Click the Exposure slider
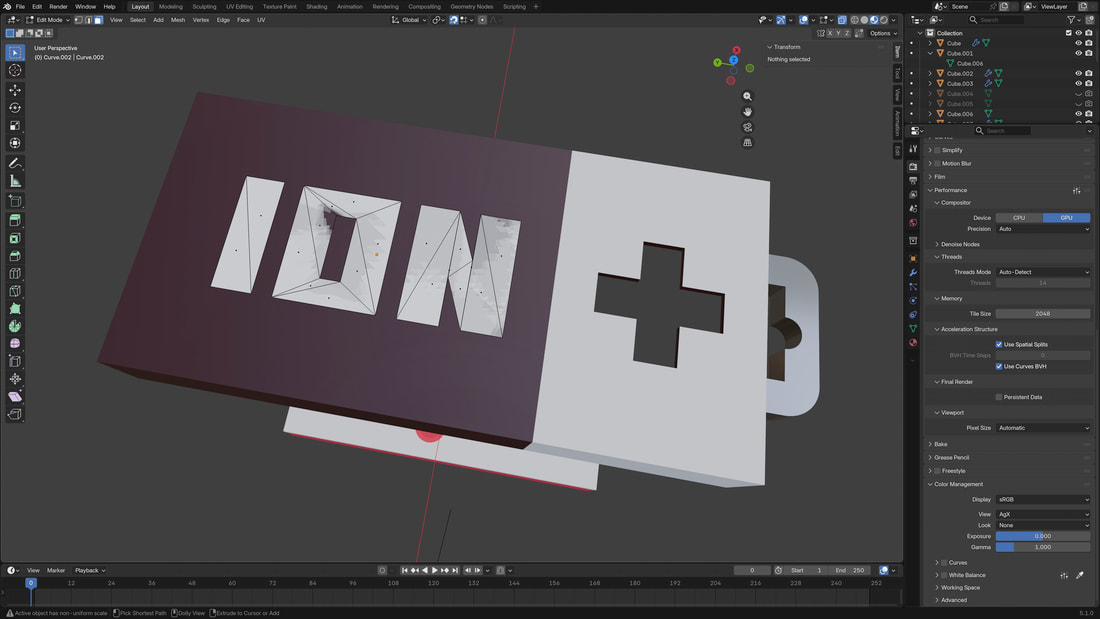Viewport: 1100px width, 619px height. tap(1043, 536)
